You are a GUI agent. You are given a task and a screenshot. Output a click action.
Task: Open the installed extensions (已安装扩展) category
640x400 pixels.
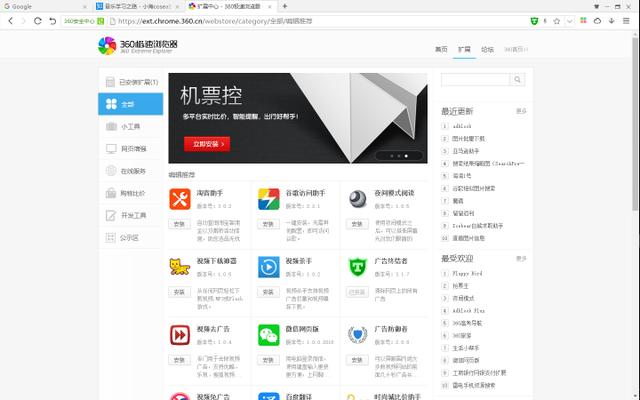(131, 82)
